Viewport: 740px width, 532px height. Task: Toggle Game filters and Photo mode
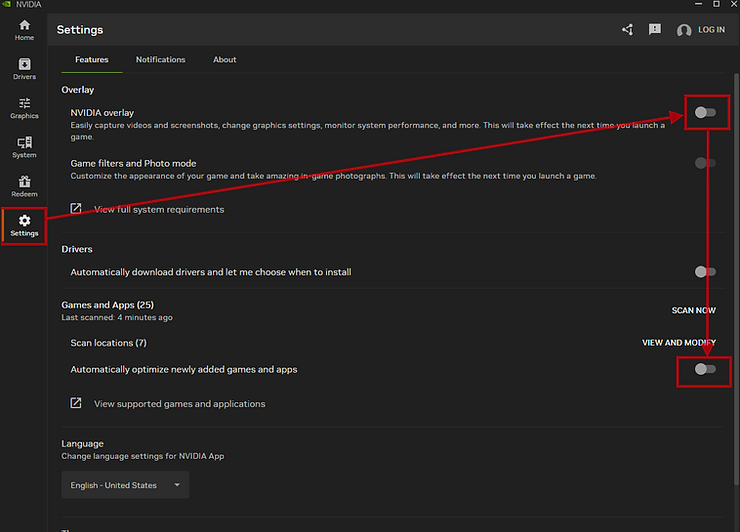[x=705, y=163]
